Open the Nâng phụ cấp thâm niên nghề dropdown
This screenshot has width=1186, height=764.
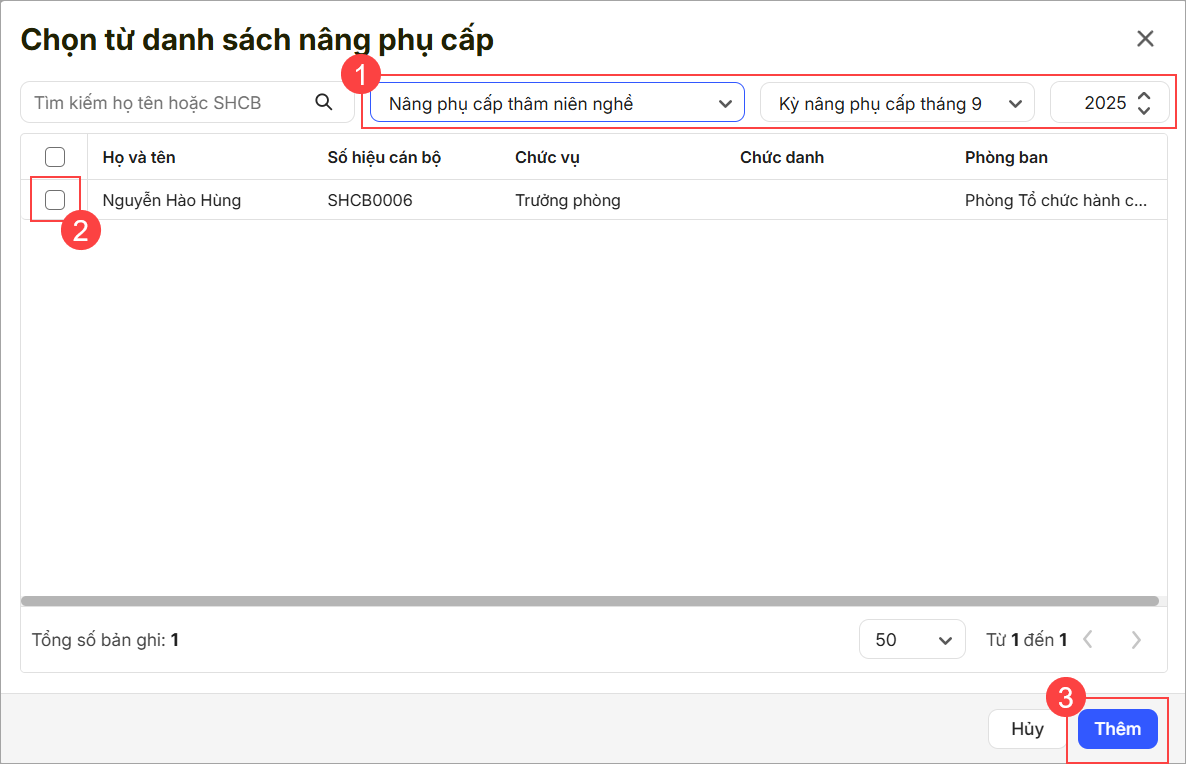coord(557,103)
